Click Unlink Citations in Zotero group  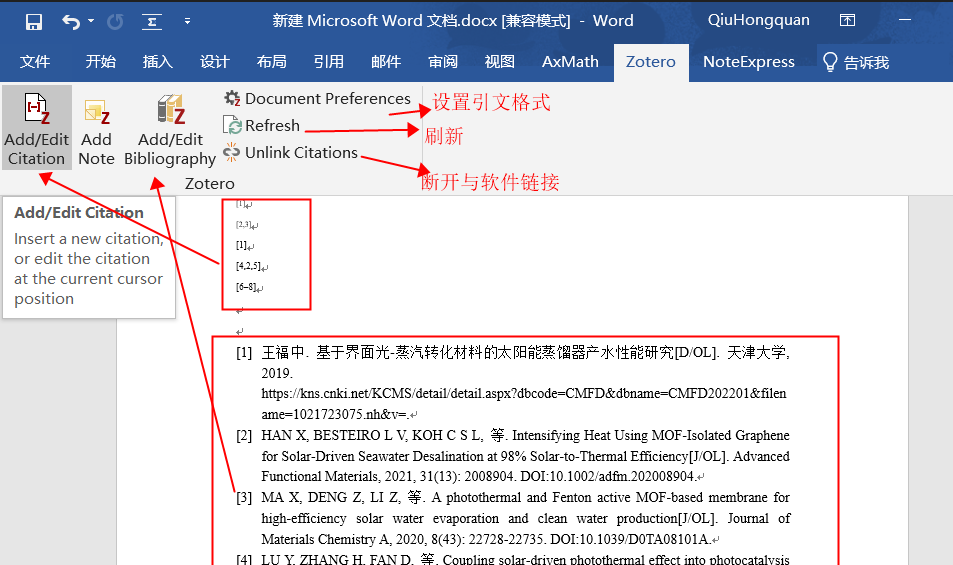(x=291, y=152)
